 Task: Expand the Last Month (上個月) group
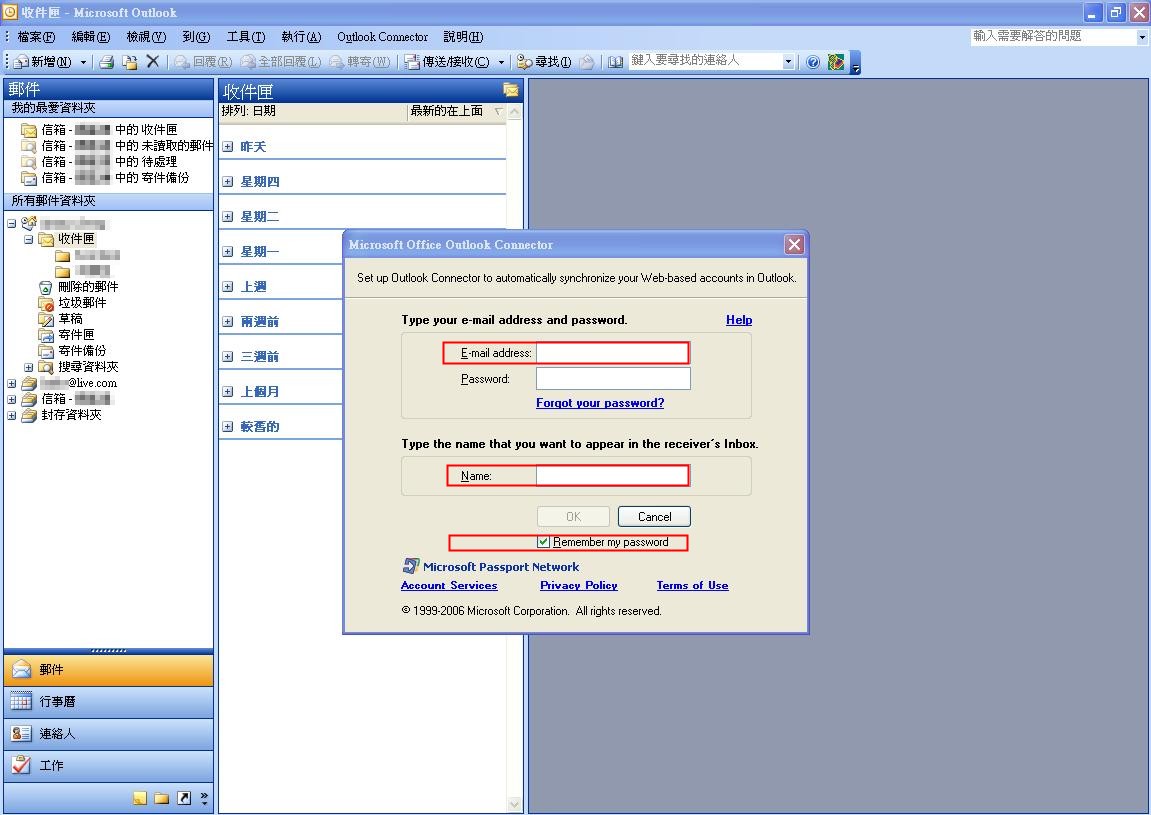click(x=228, y=392)
